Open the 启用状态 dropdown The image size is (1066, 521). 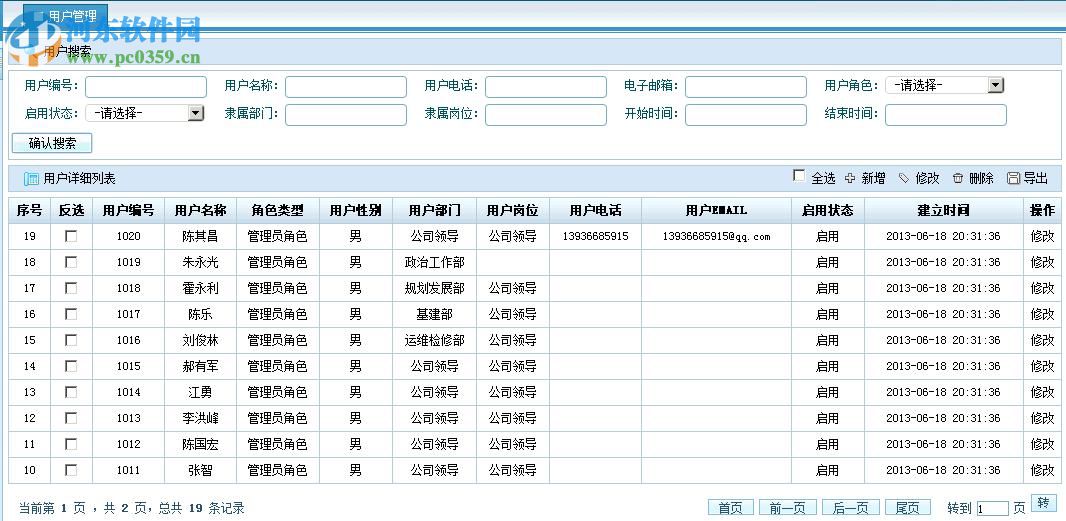145,113
